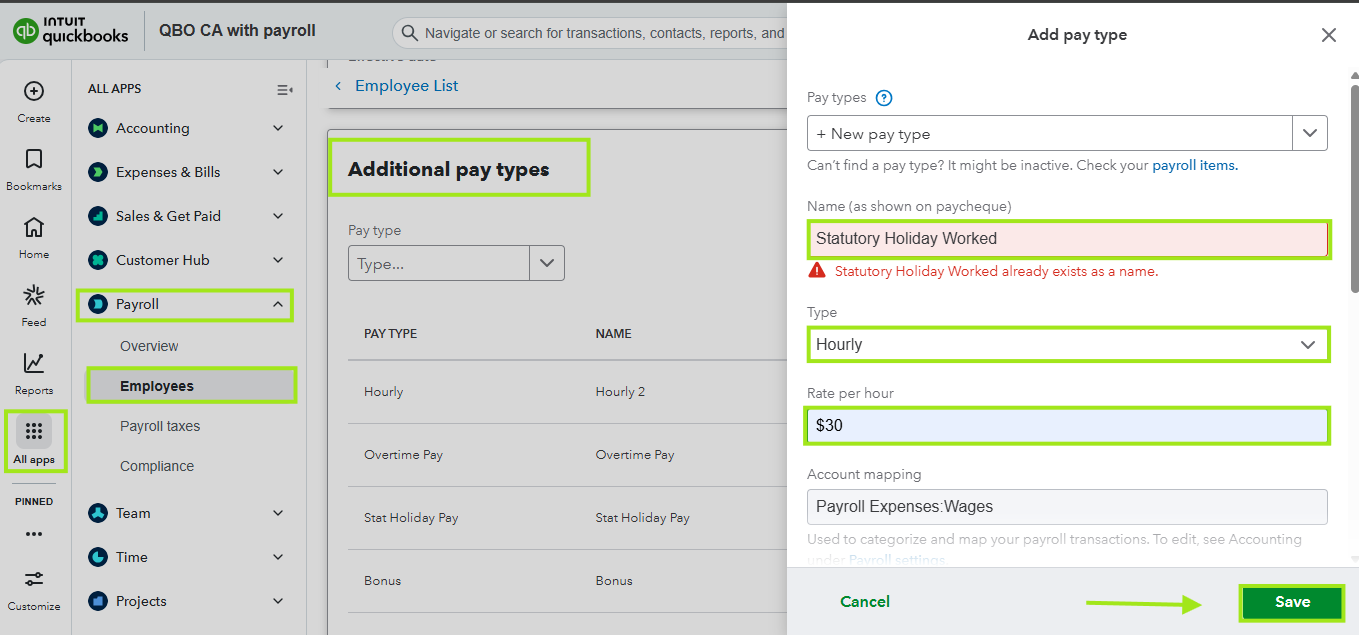Select Payroll taxes in sidebar
Screen dimensions: 1359x635
[160, 426]
